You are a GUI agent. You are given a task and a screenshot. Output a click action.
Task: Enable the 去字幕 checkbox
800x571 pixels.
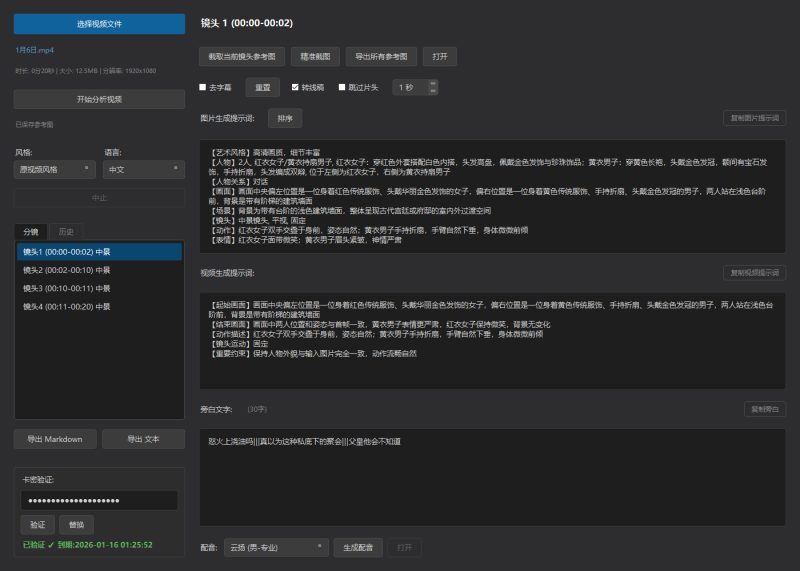coord(203,88)
